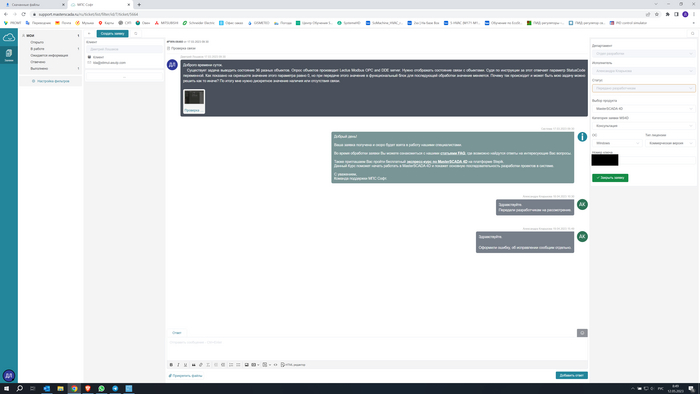Select the В работе filter
This screenshot has width=700, height=394.
tap(38, 49)
